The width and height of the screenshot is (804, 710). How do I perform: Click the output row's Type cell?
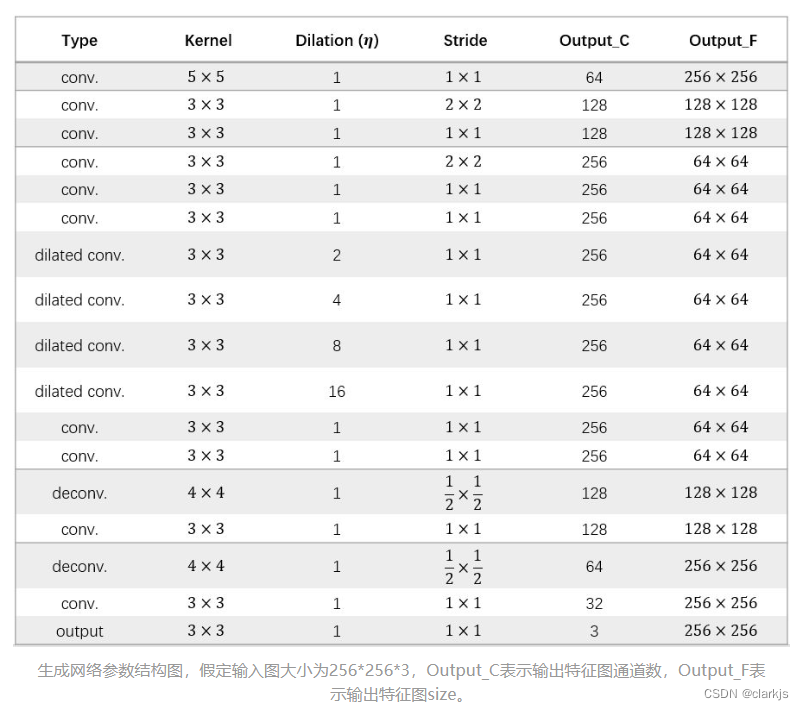point(79,631)
